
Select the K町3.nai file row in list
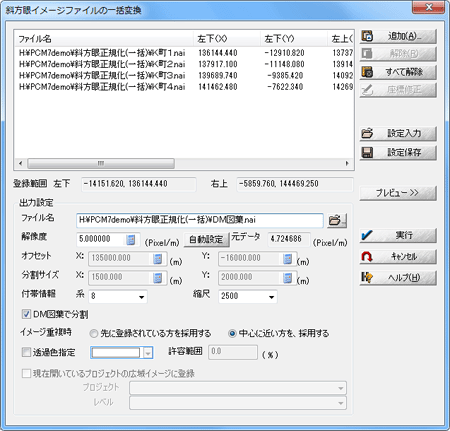184,75
